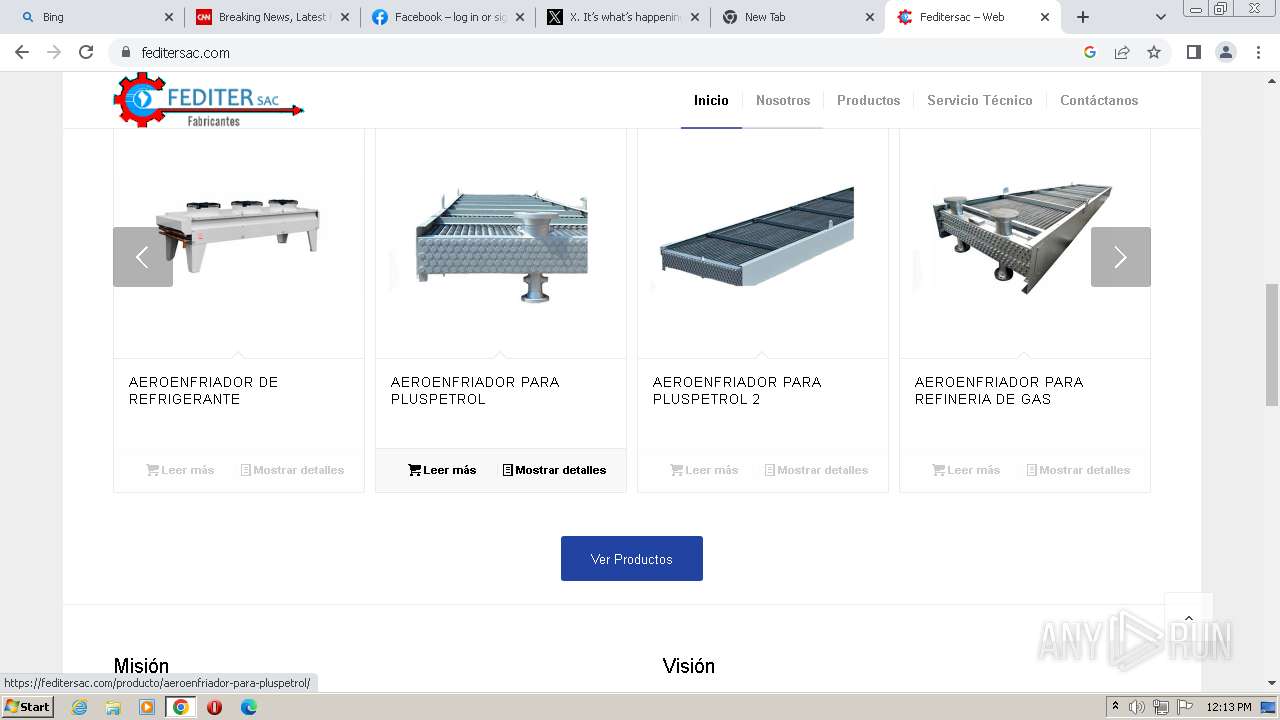
Task: Open media player from taskbar
Action: (147, 707)
